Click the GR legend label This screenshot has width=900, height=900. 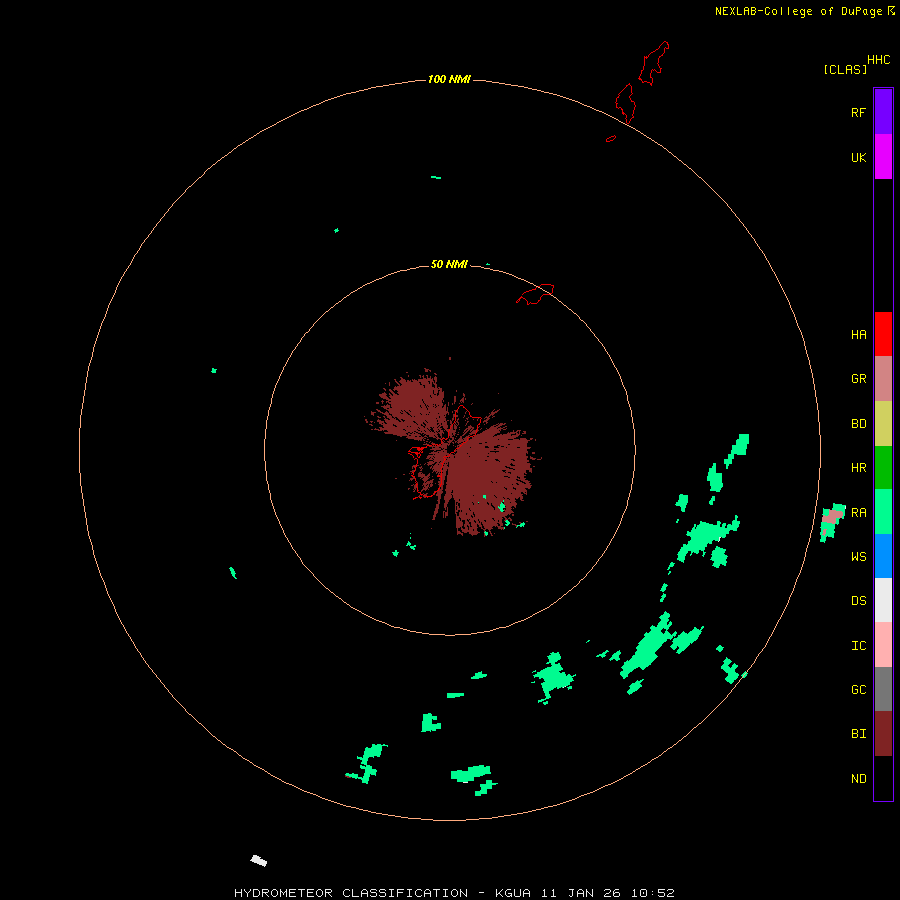(858, 379)
